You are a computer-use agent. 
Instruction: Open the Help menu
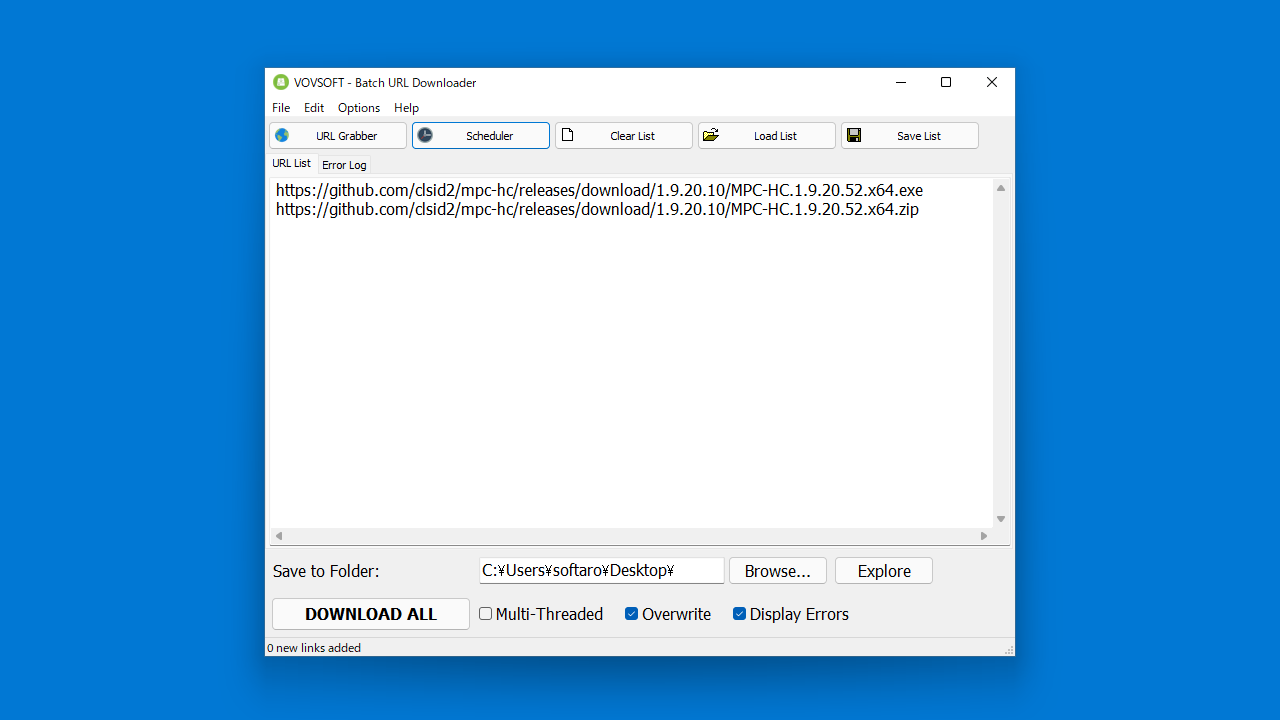pos(406,108)
